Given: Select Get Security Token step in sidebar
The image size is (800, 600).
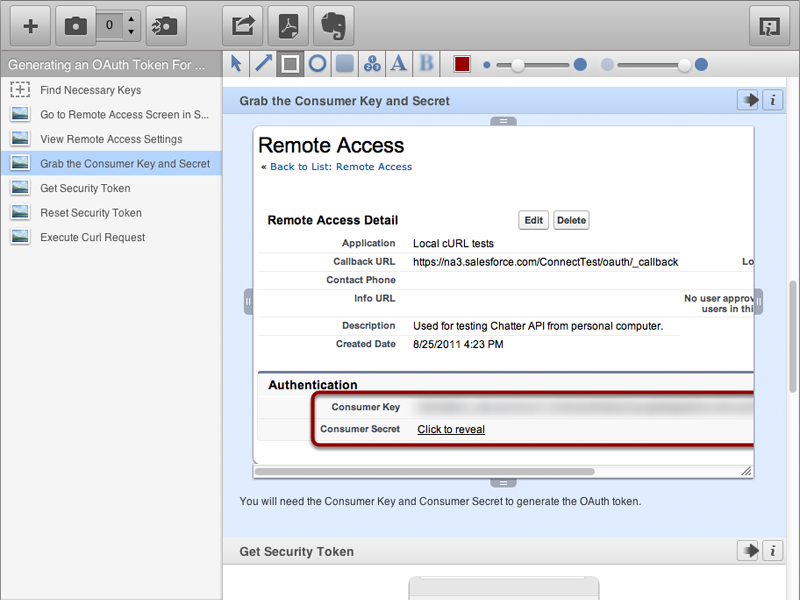Looking at the screenshot, I should (111, 188).
